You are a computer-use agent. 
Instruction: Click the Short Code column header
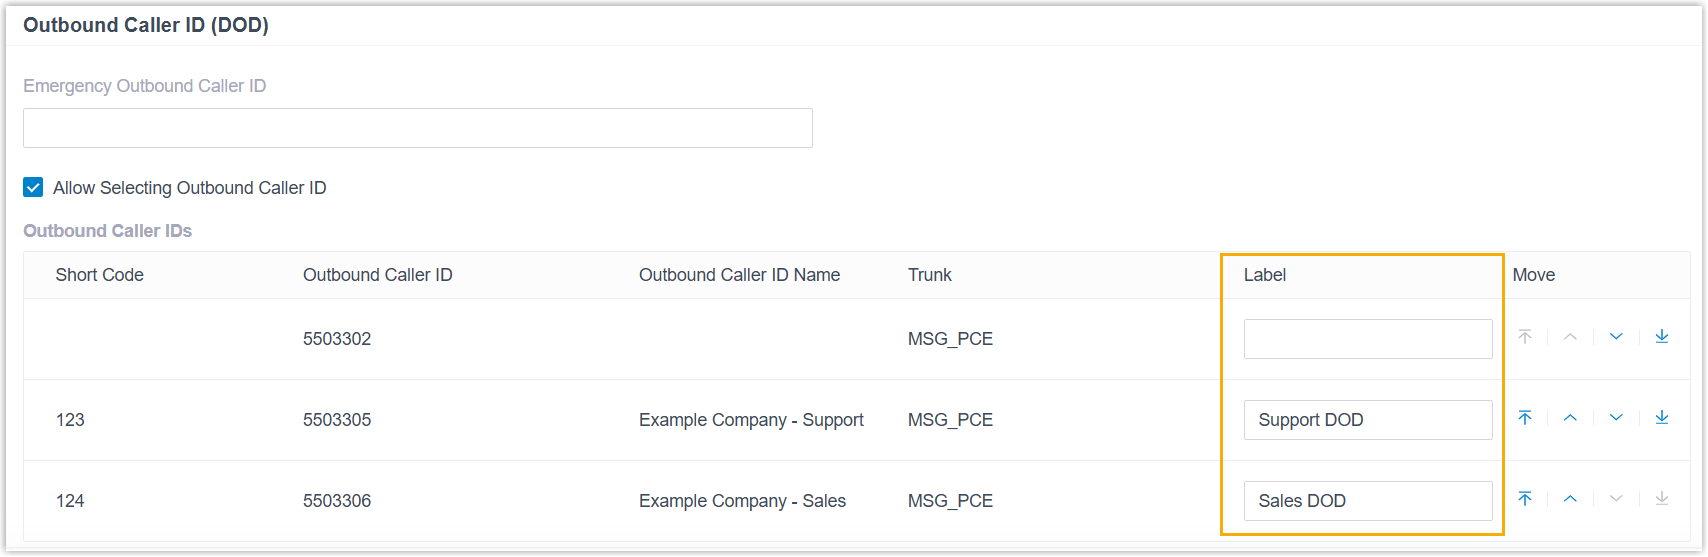click(x=100, y=275)
